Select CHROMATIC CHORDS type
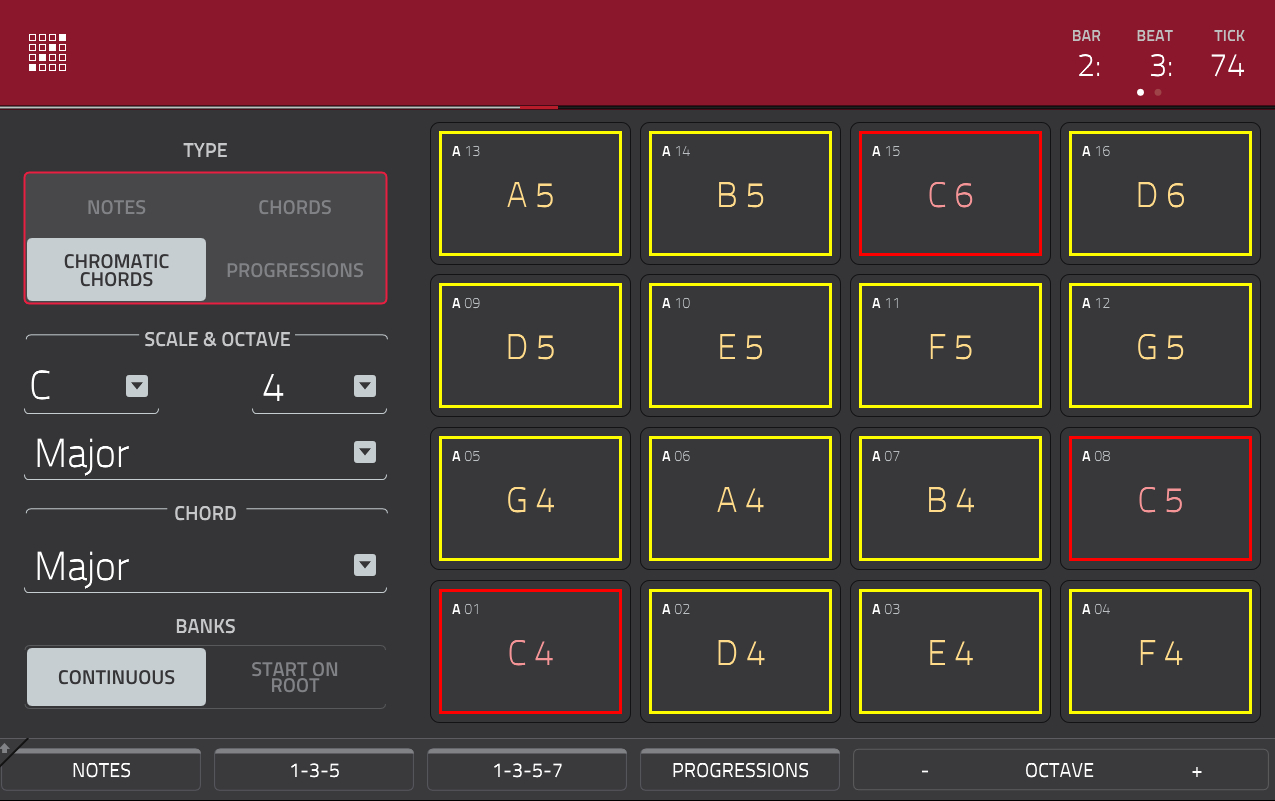This screenshot has width=1275, height=801. pyautogui.click(x=115, y=269)
